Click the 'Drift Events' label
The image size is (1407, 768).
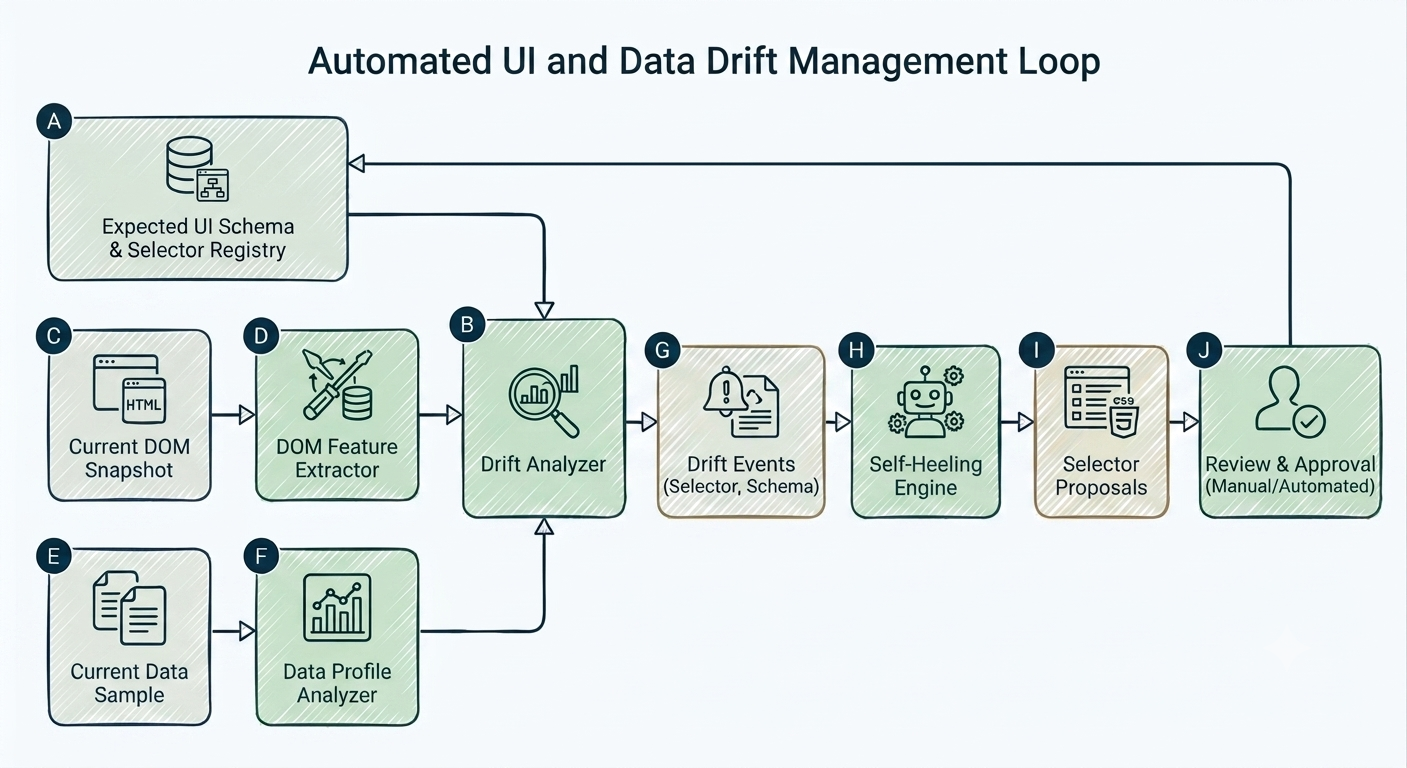coord(741,464)
